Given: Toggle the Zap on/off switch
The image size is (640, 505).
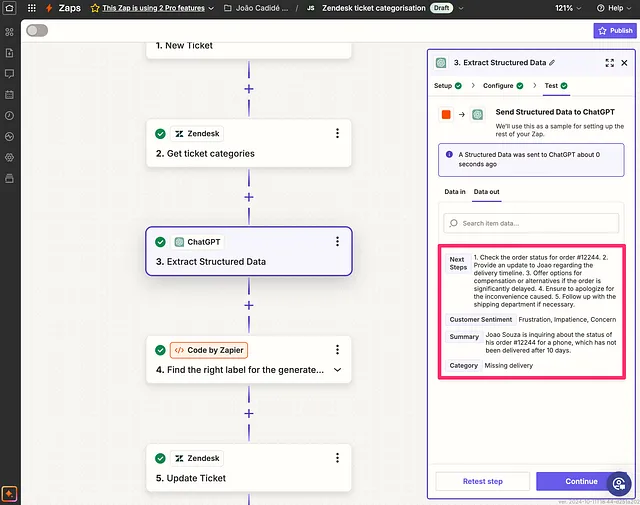Looking at the screenshot, I should point(37,31).
